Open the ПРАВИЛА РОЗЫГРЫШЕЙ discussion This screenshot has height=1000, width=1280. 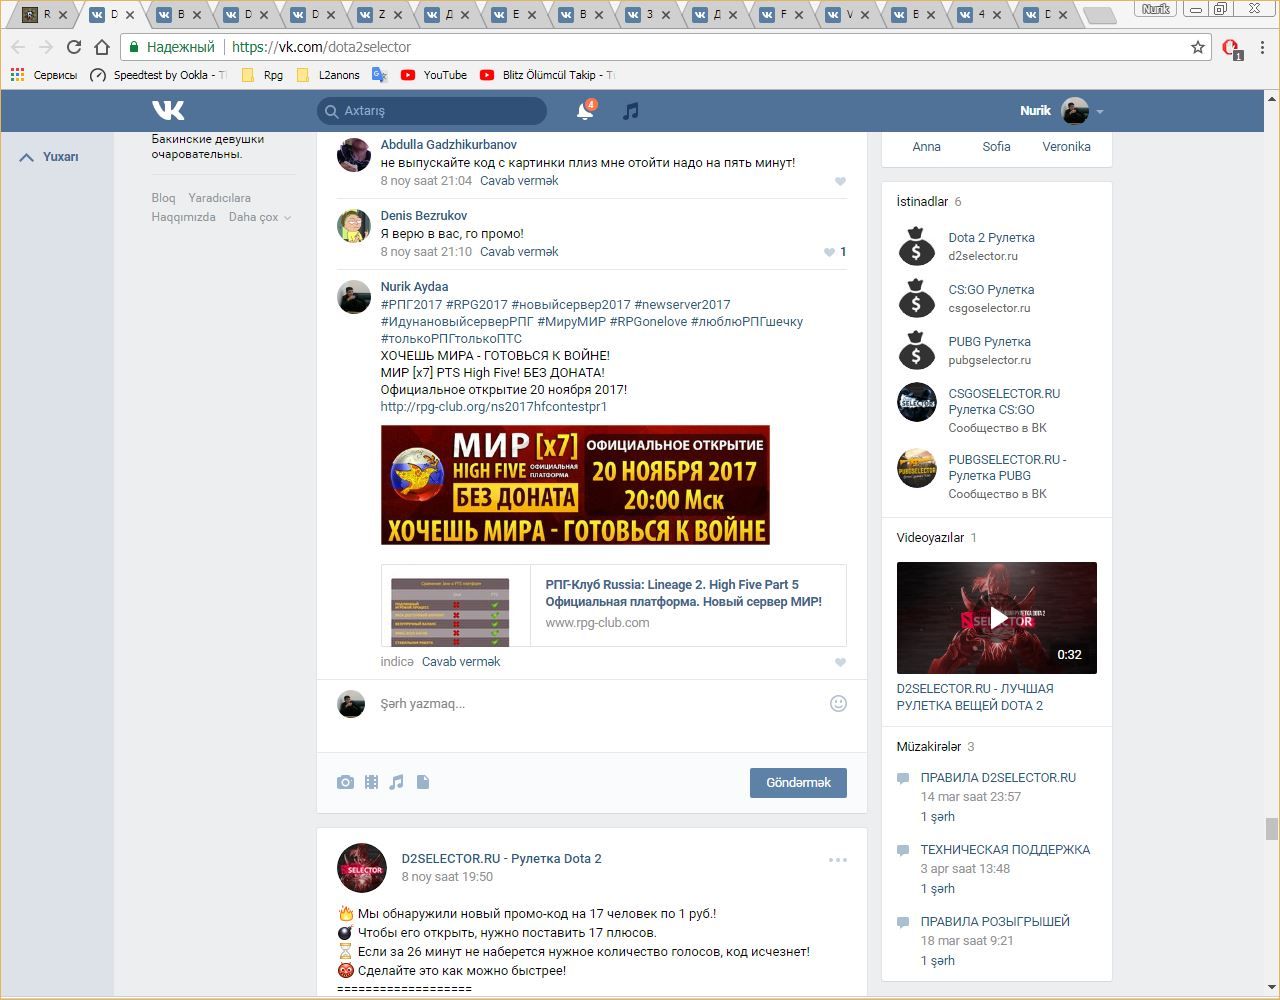pos(995,922)
